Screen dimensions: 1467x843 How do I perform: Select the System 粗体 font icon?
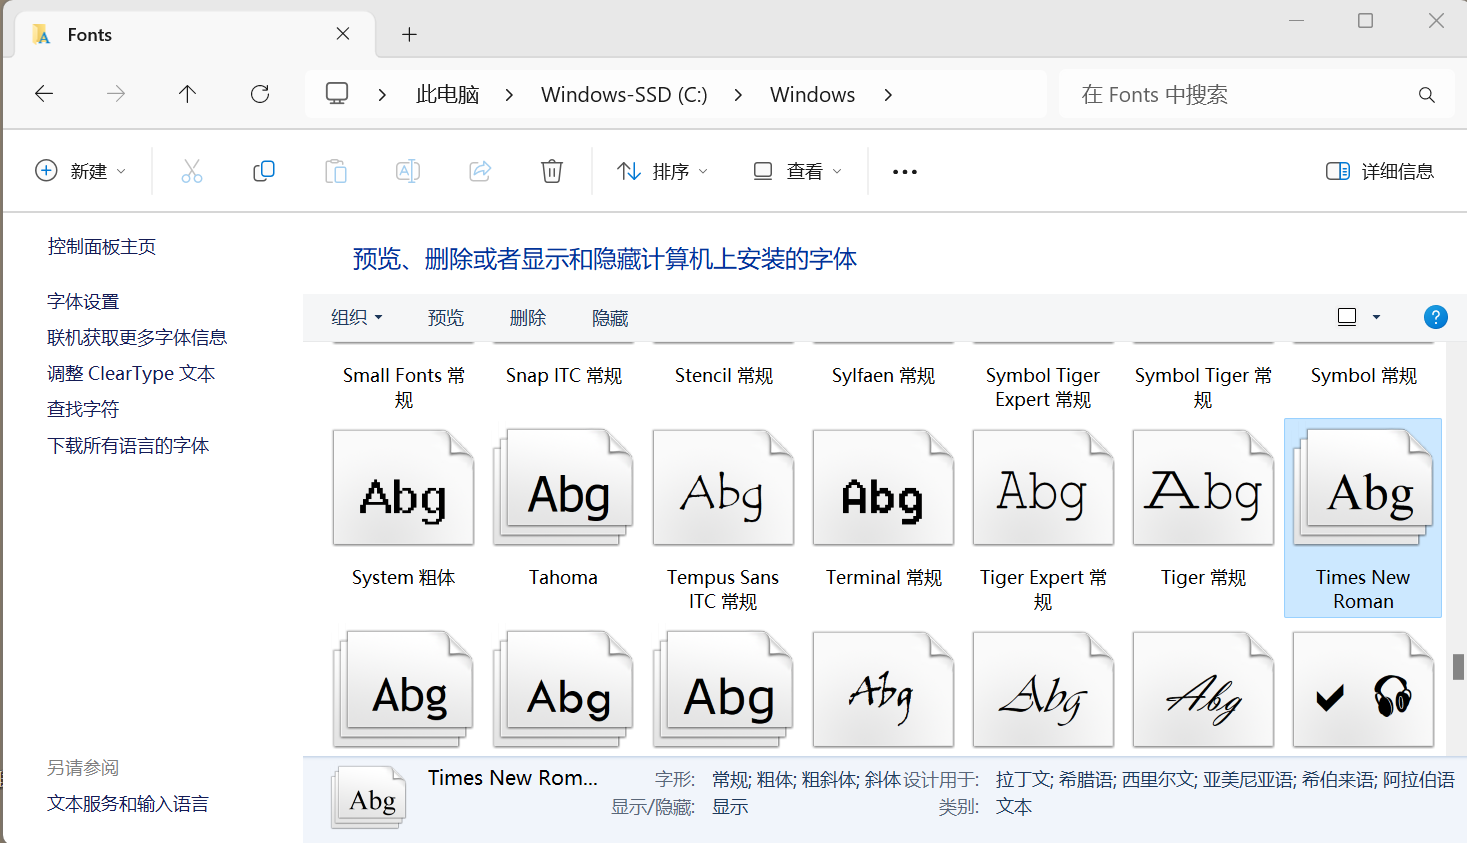click(x=403, y=488)
